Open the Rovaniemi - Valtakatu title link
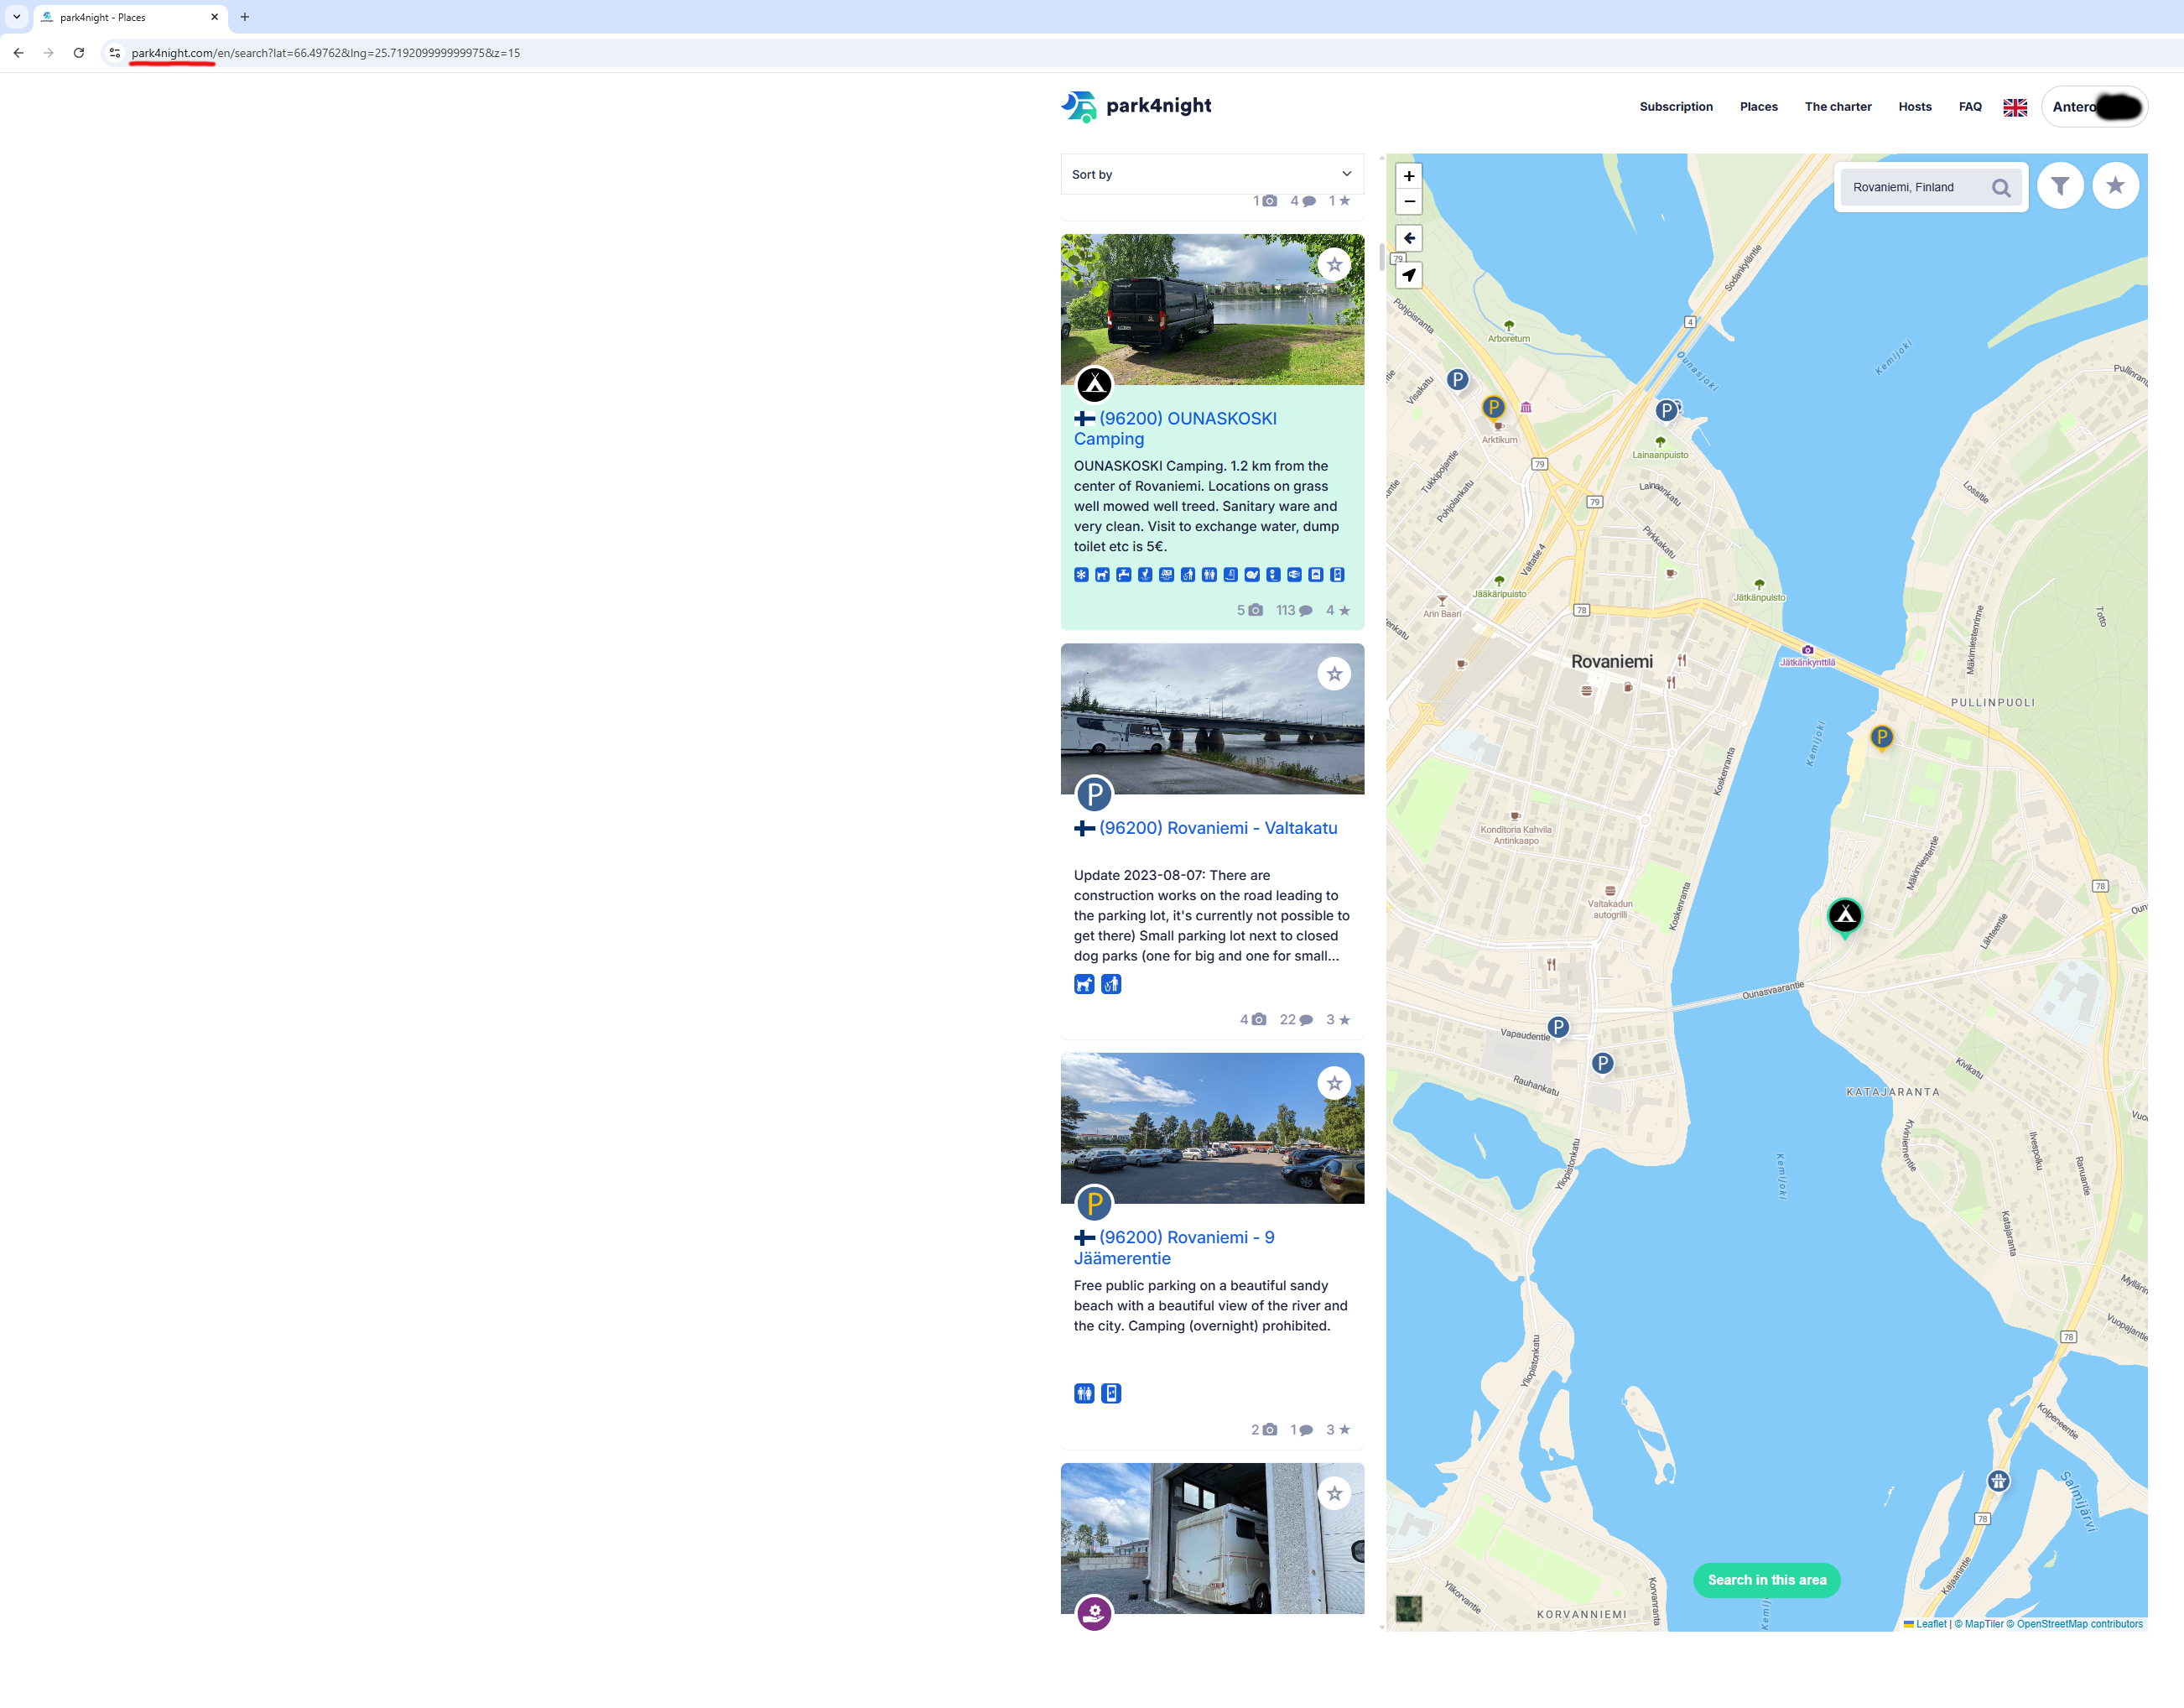Viewport: 2184px width, 1708px height. [1217, 828]
